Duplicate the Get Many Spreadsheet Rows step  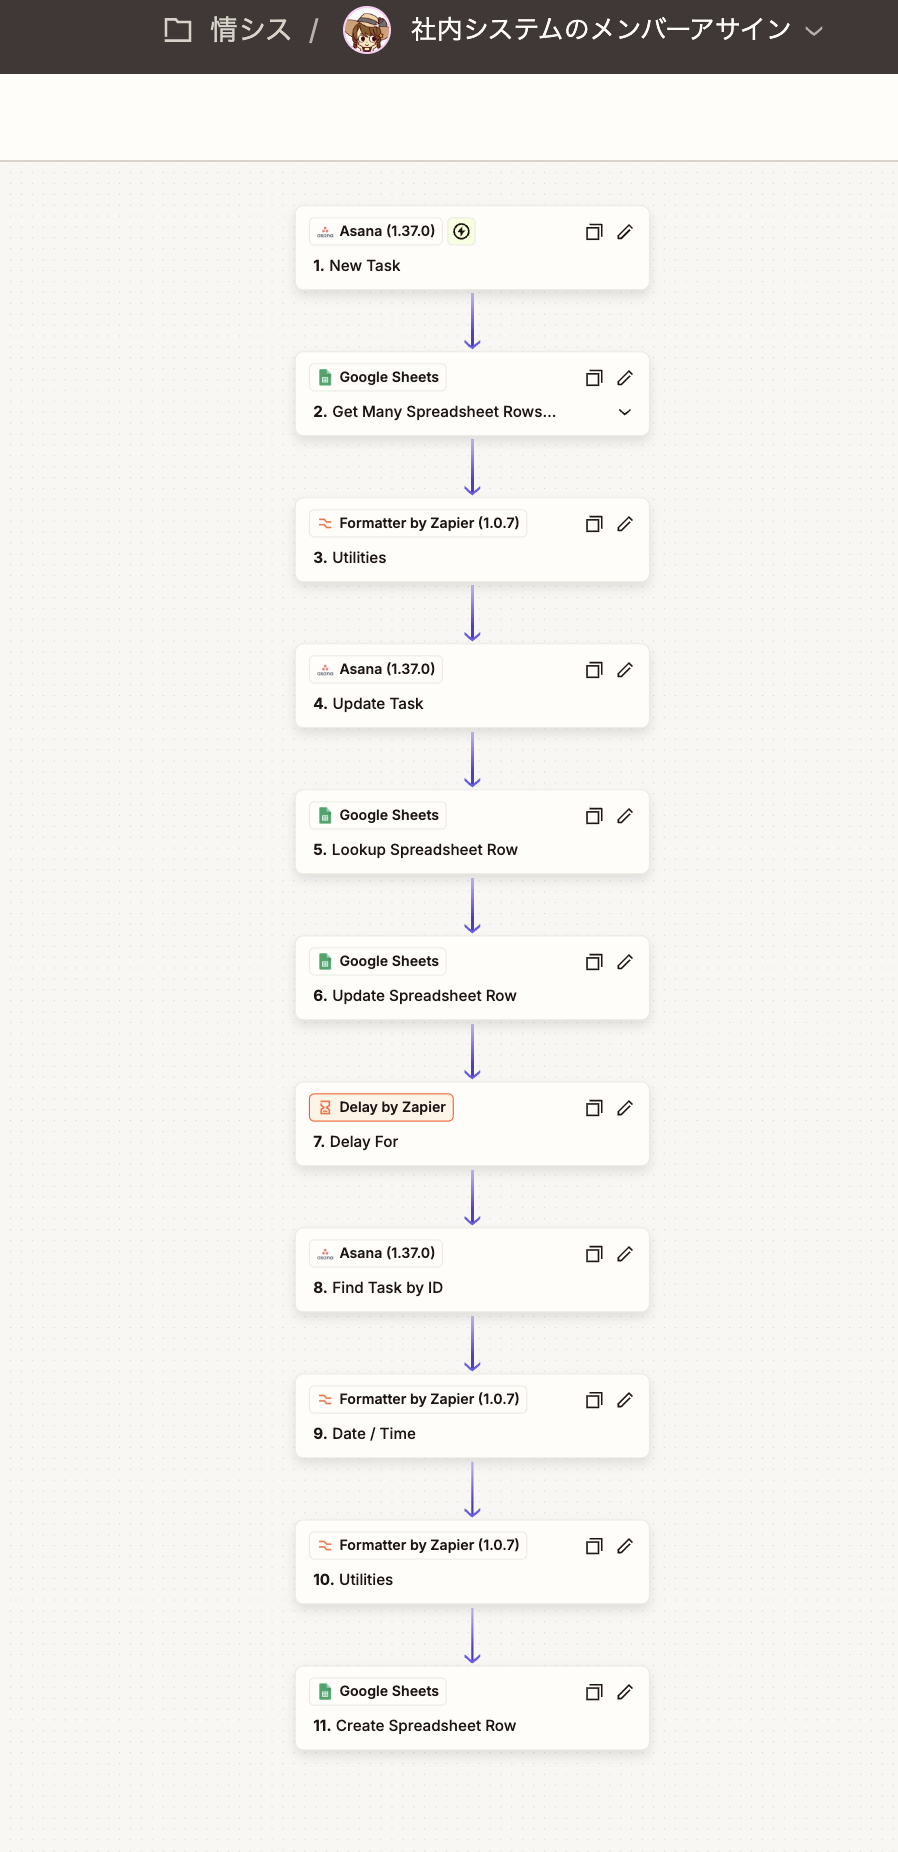click(594, 378)
